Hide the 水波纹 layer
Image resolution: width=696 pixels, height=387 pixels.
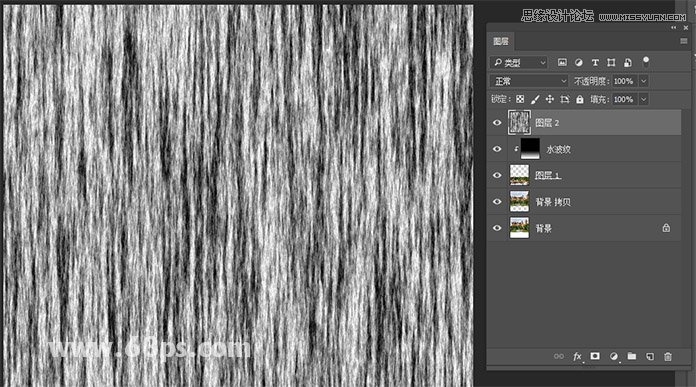pos(497,149)
